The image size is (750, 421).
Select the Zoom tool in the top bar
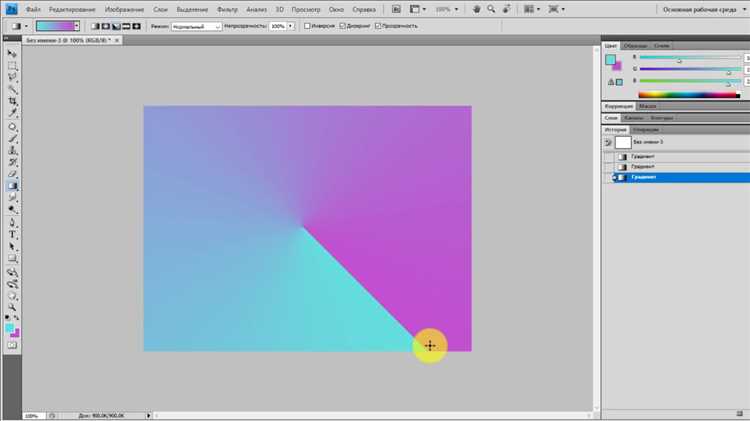pyautogui.click(x=491, y=9)
